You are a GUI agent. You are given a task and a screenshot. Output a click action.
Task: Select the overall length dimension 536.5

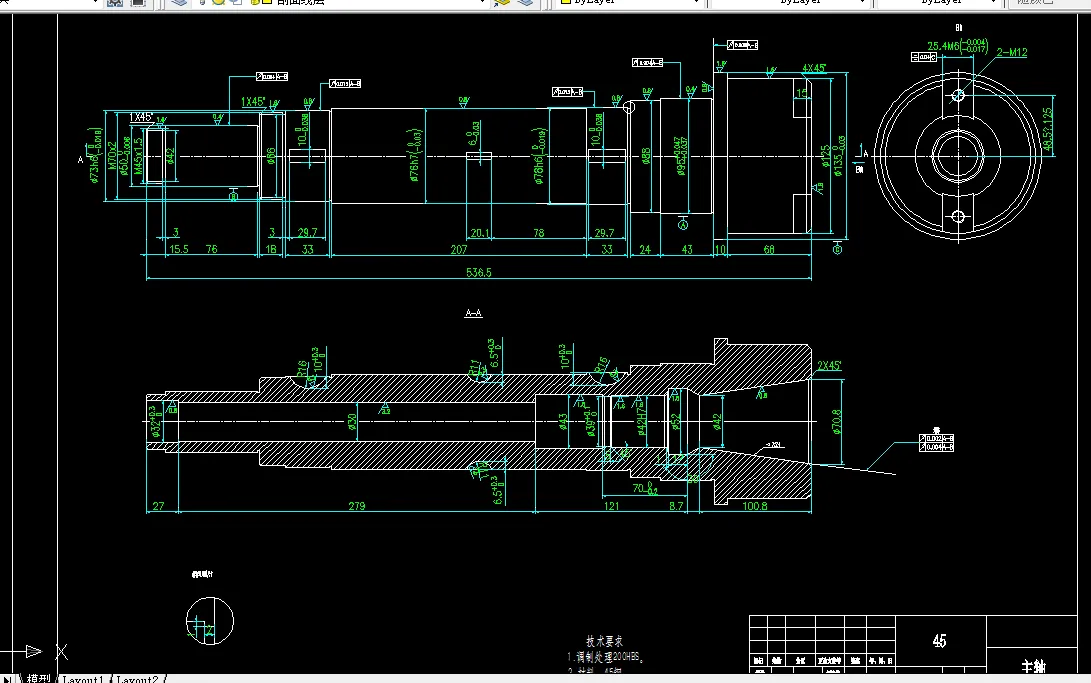(479, 272)
